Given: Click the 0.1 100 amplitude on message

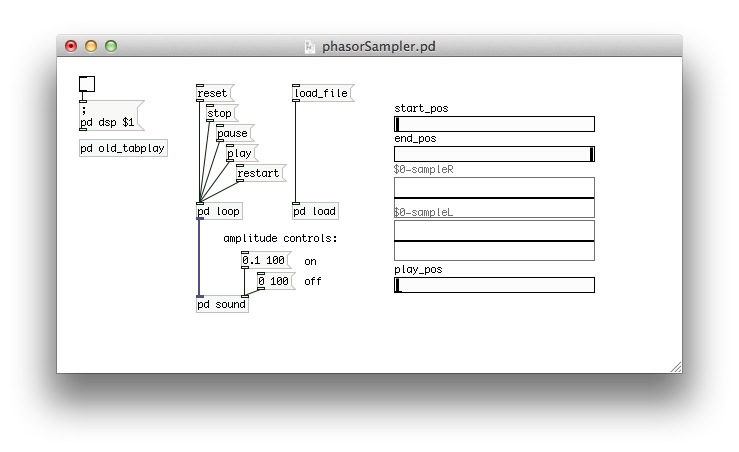Looking at the screenshot, I should [265, 260].
